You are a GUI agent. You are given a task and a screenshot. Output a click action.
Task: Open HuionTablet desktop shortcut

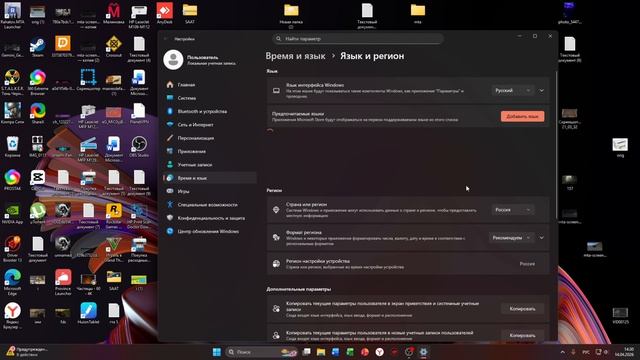[x=88, y=313]
